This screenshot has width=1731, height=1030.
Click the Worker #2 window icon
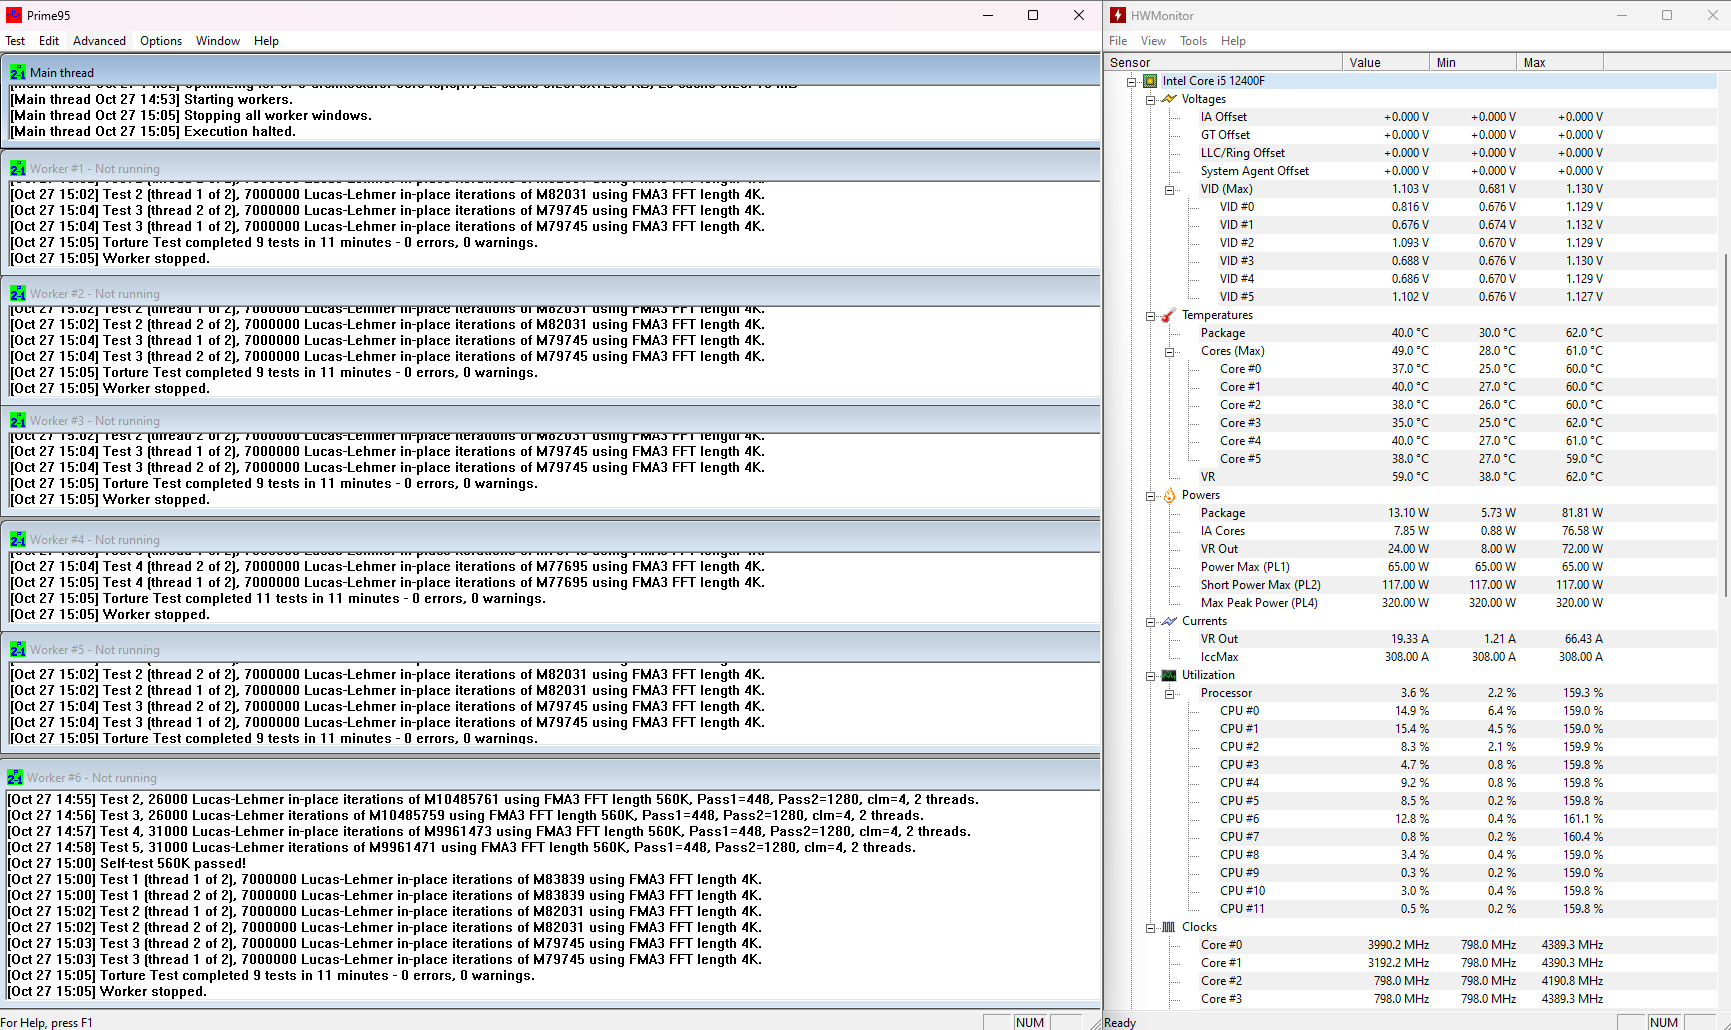click(x=18, y=293)
